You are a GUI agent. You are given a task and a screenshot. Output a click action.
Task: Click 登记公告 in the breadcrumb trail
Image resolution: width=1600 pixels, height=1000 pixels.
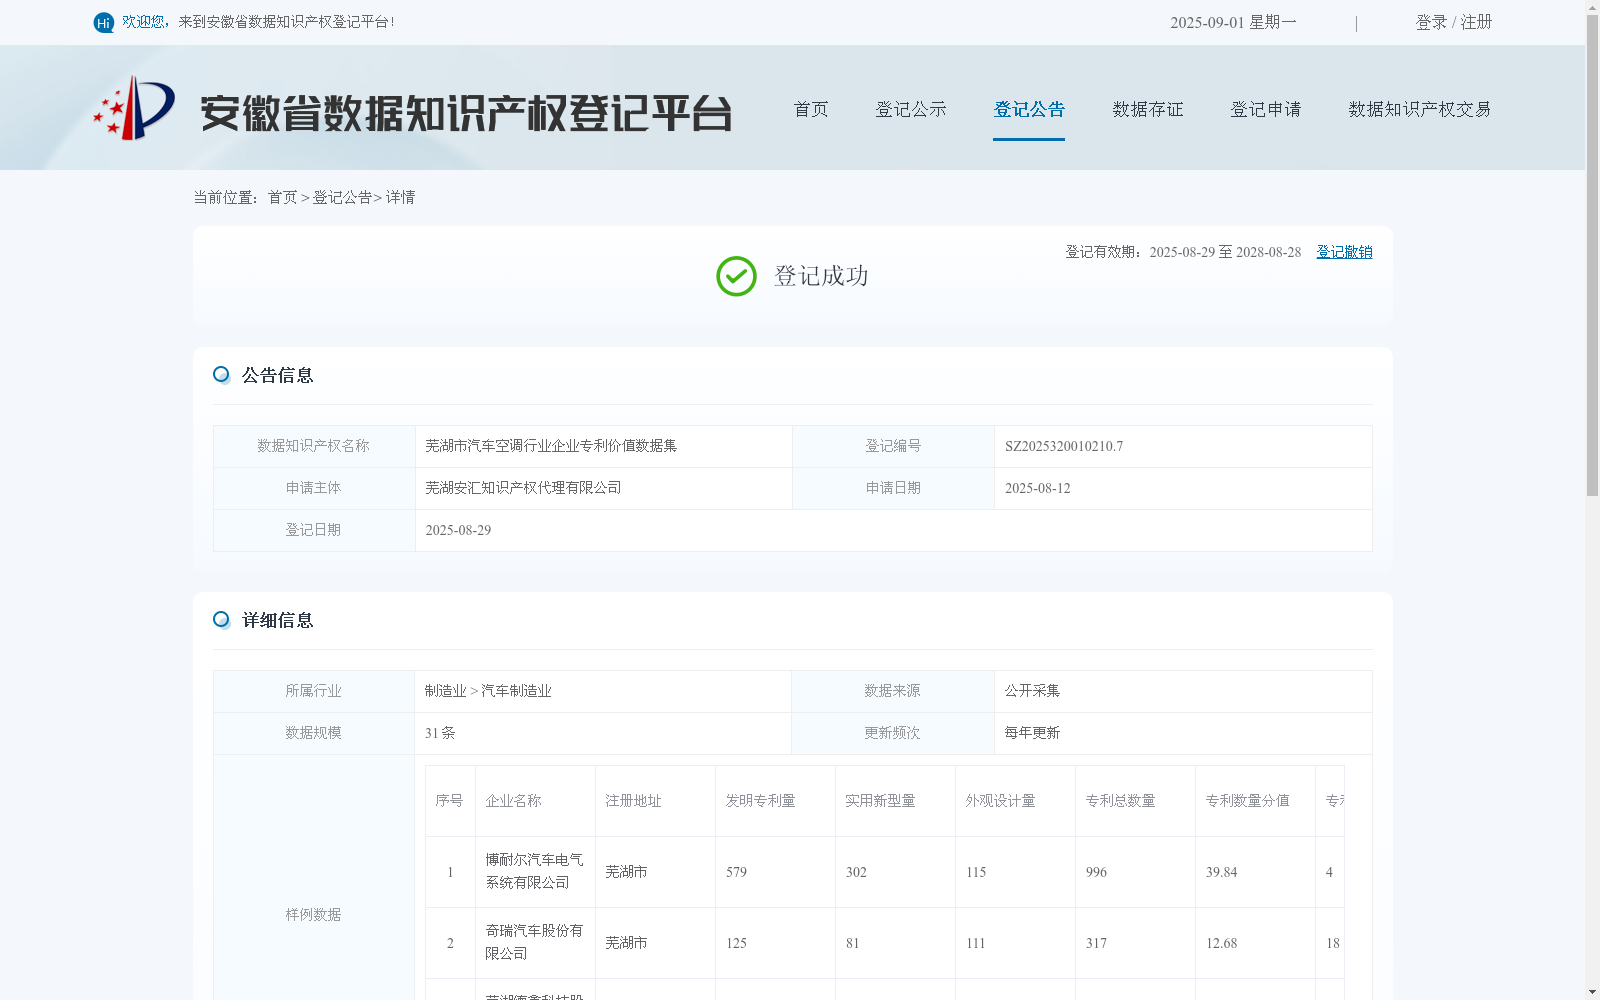tap(340, 197)
